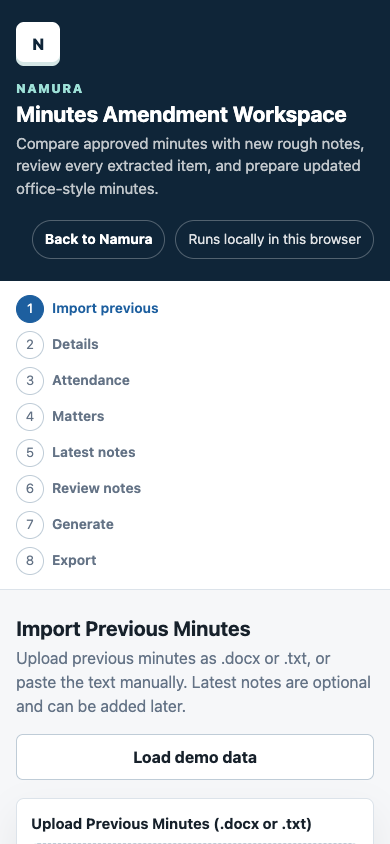Click the Compare approved minutes description text
Image resolution: width=390 pixels, height=844 pixels.
pos(190,167)
